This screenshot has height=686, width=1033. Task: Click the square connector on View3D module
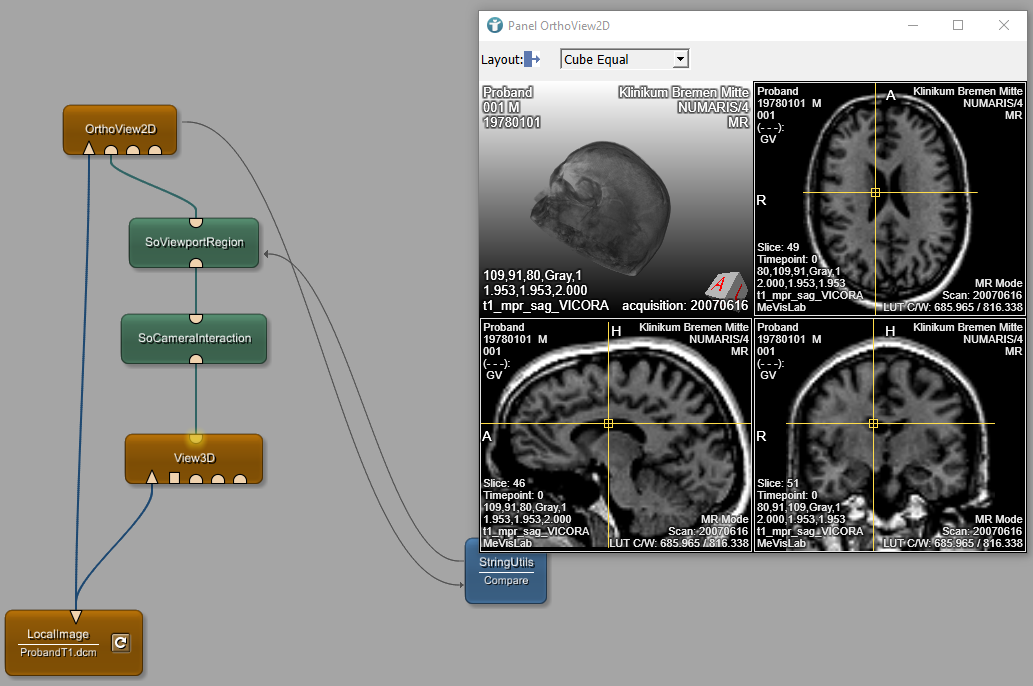(174, 478)
